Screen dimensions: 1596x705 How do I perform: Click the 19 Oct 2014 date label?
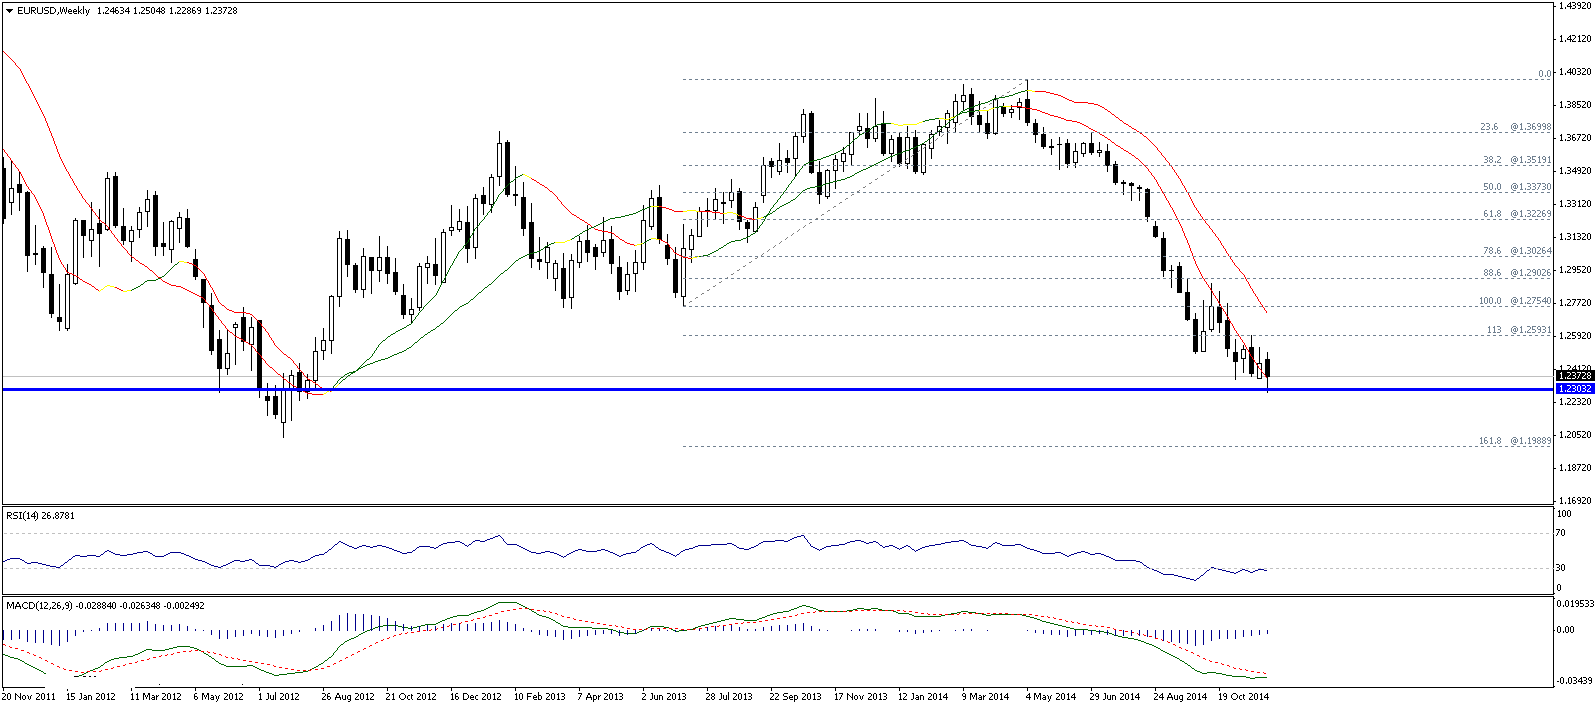click(1244, 696)
